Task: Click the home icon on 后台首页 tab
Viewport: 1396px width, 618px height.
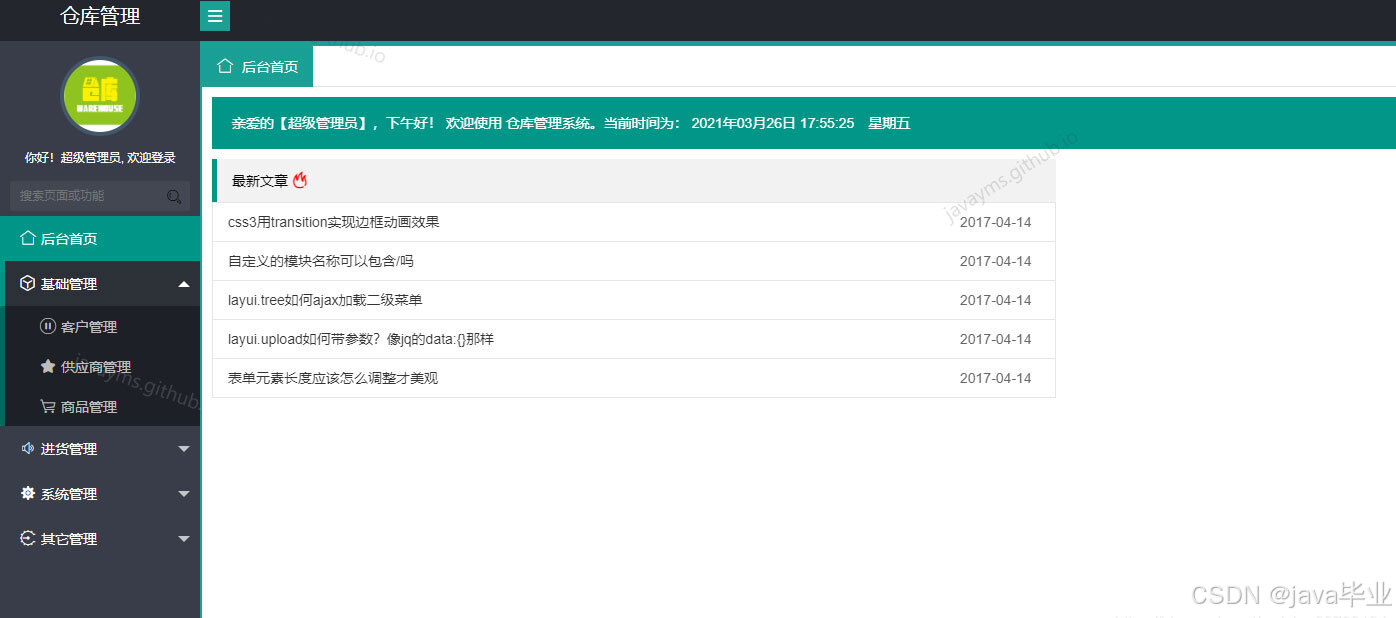Action: [224, 65]
